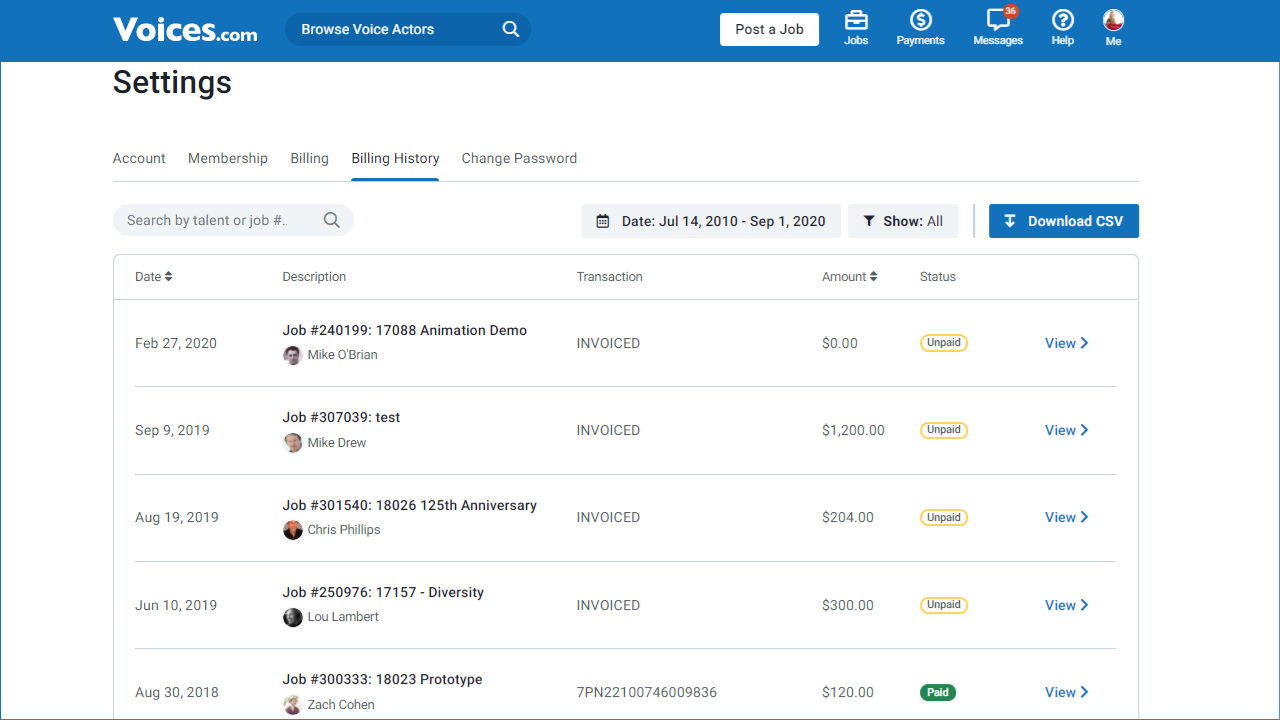
Task: Click the calendar icon in the date filter
Action: 602,220
